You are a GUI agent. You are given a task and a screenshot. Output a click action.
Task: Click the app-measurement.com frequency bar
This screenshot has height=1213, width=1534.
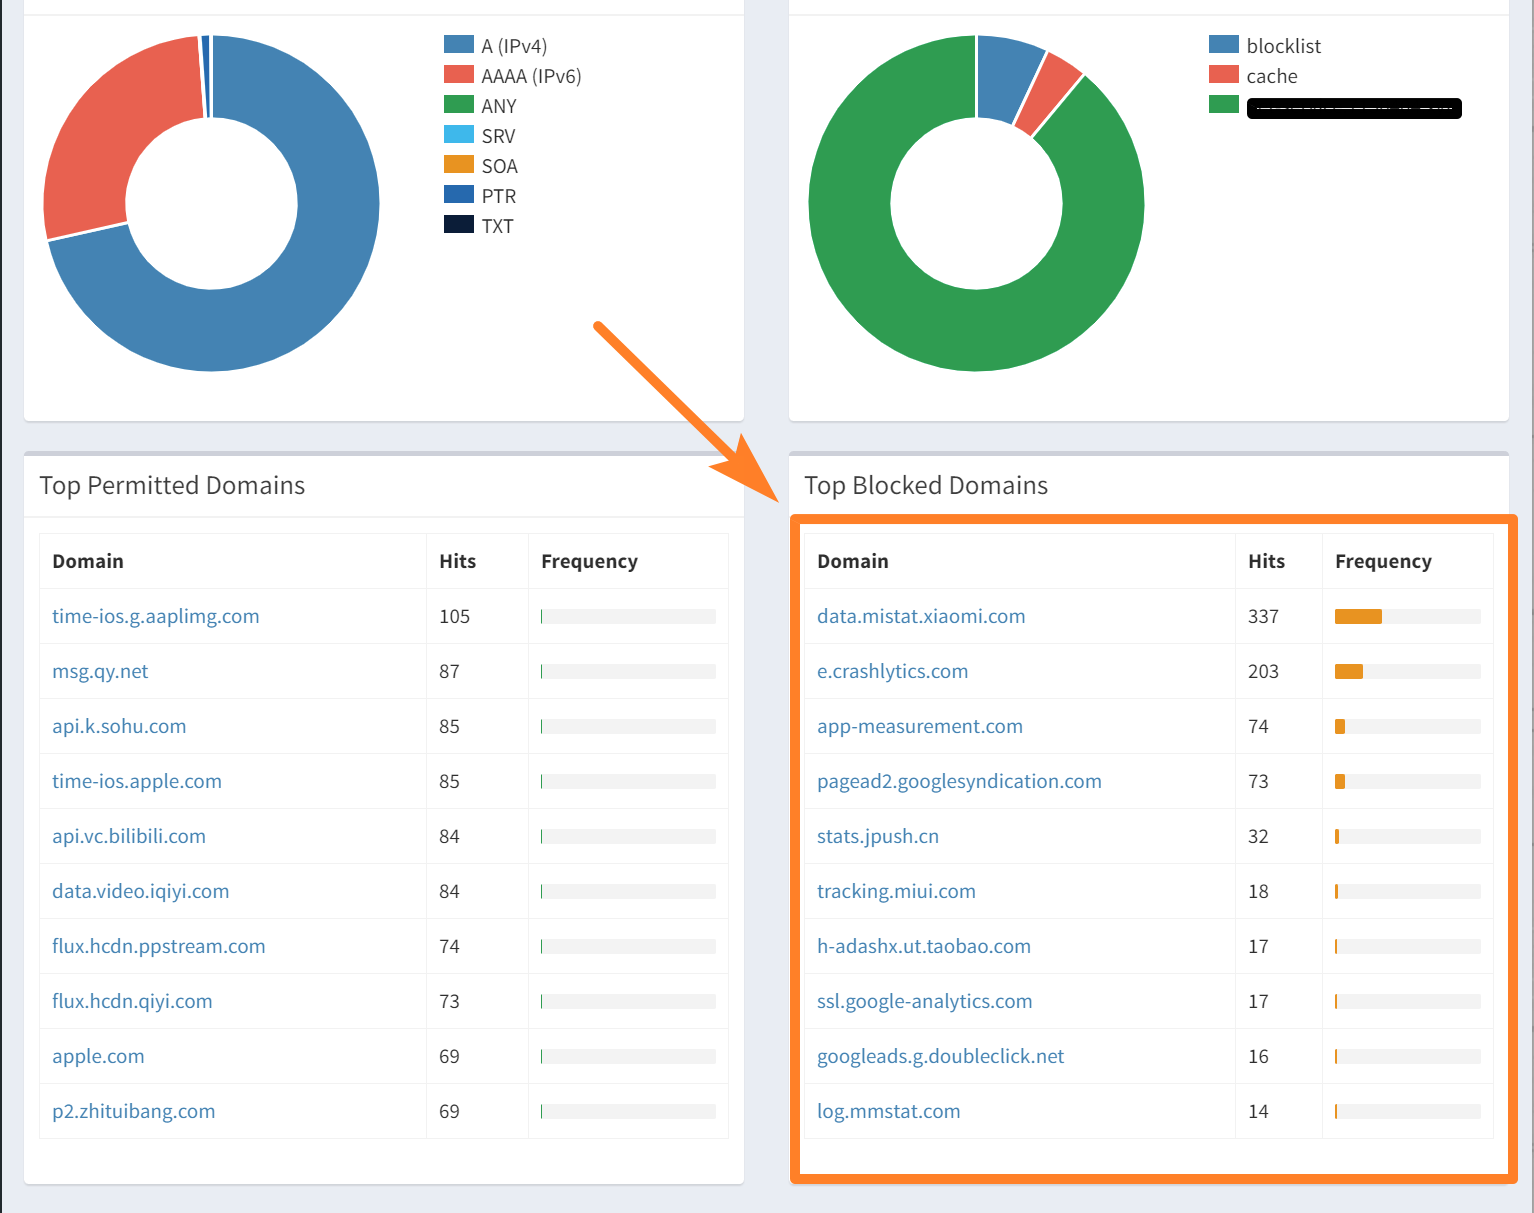[1408, 726]
